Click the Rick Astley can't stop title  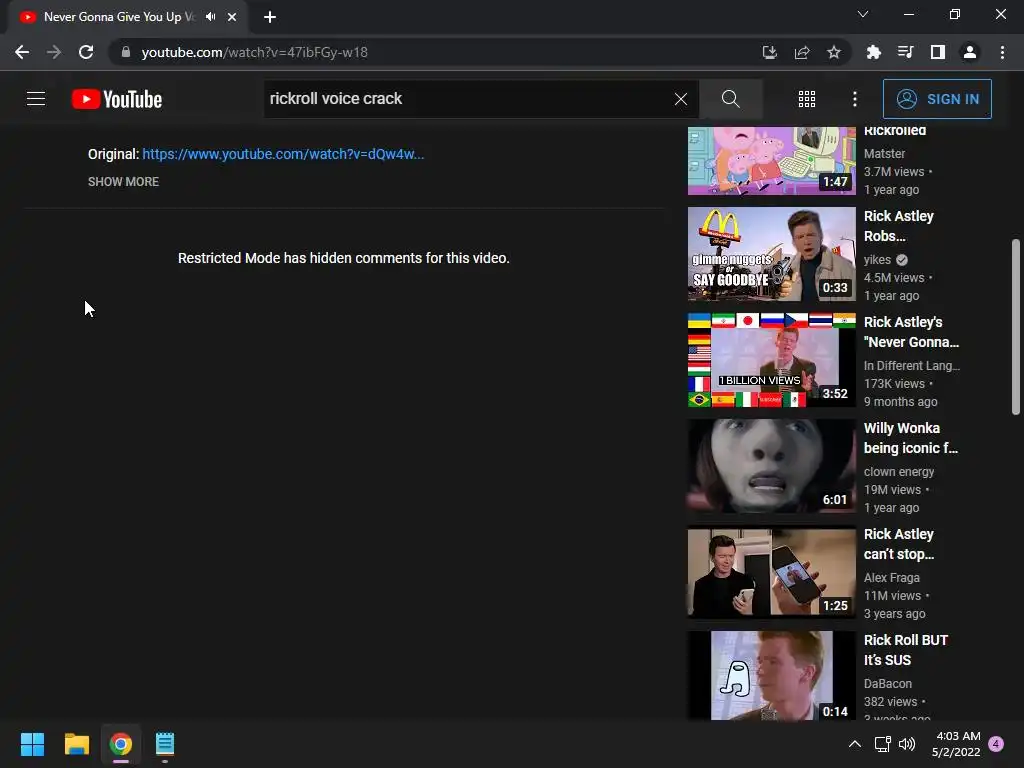[x=899, y=544]
